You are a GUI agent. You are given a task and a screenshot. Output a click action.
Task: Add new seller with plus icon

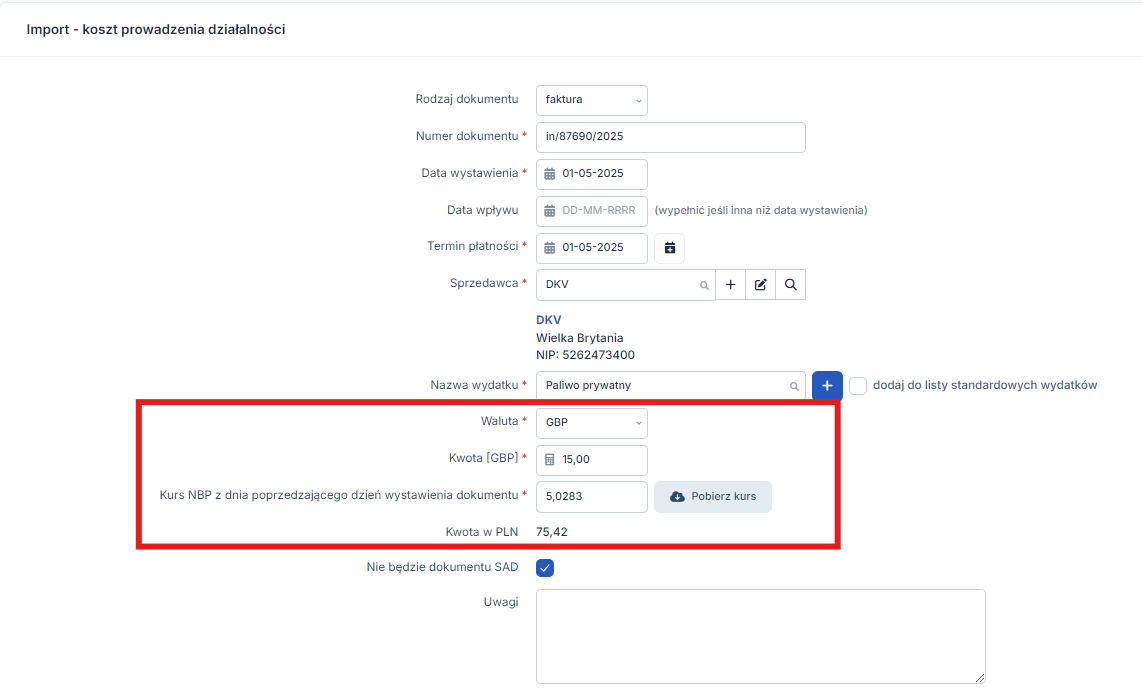pyautogui.click(x=730, y=285)
